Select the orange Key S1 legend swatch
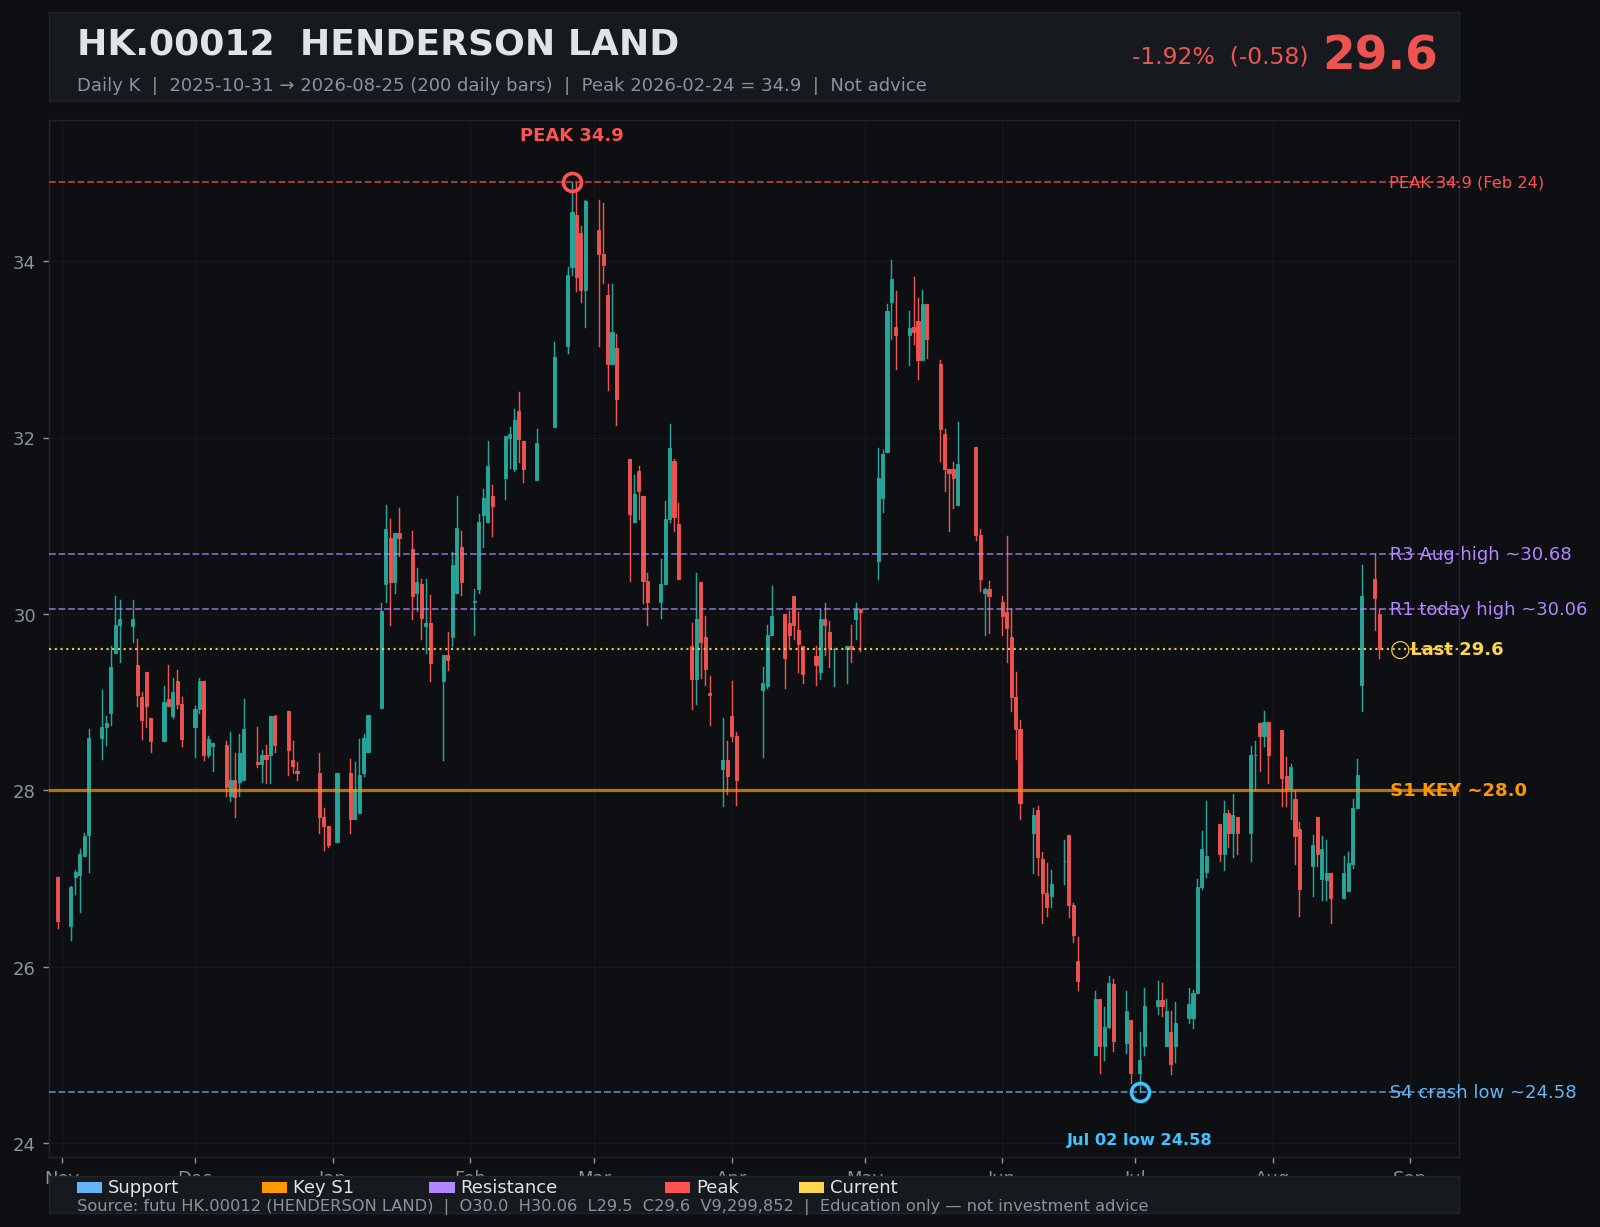This screenshot has height=1227, width=1600. point(274,1187)
